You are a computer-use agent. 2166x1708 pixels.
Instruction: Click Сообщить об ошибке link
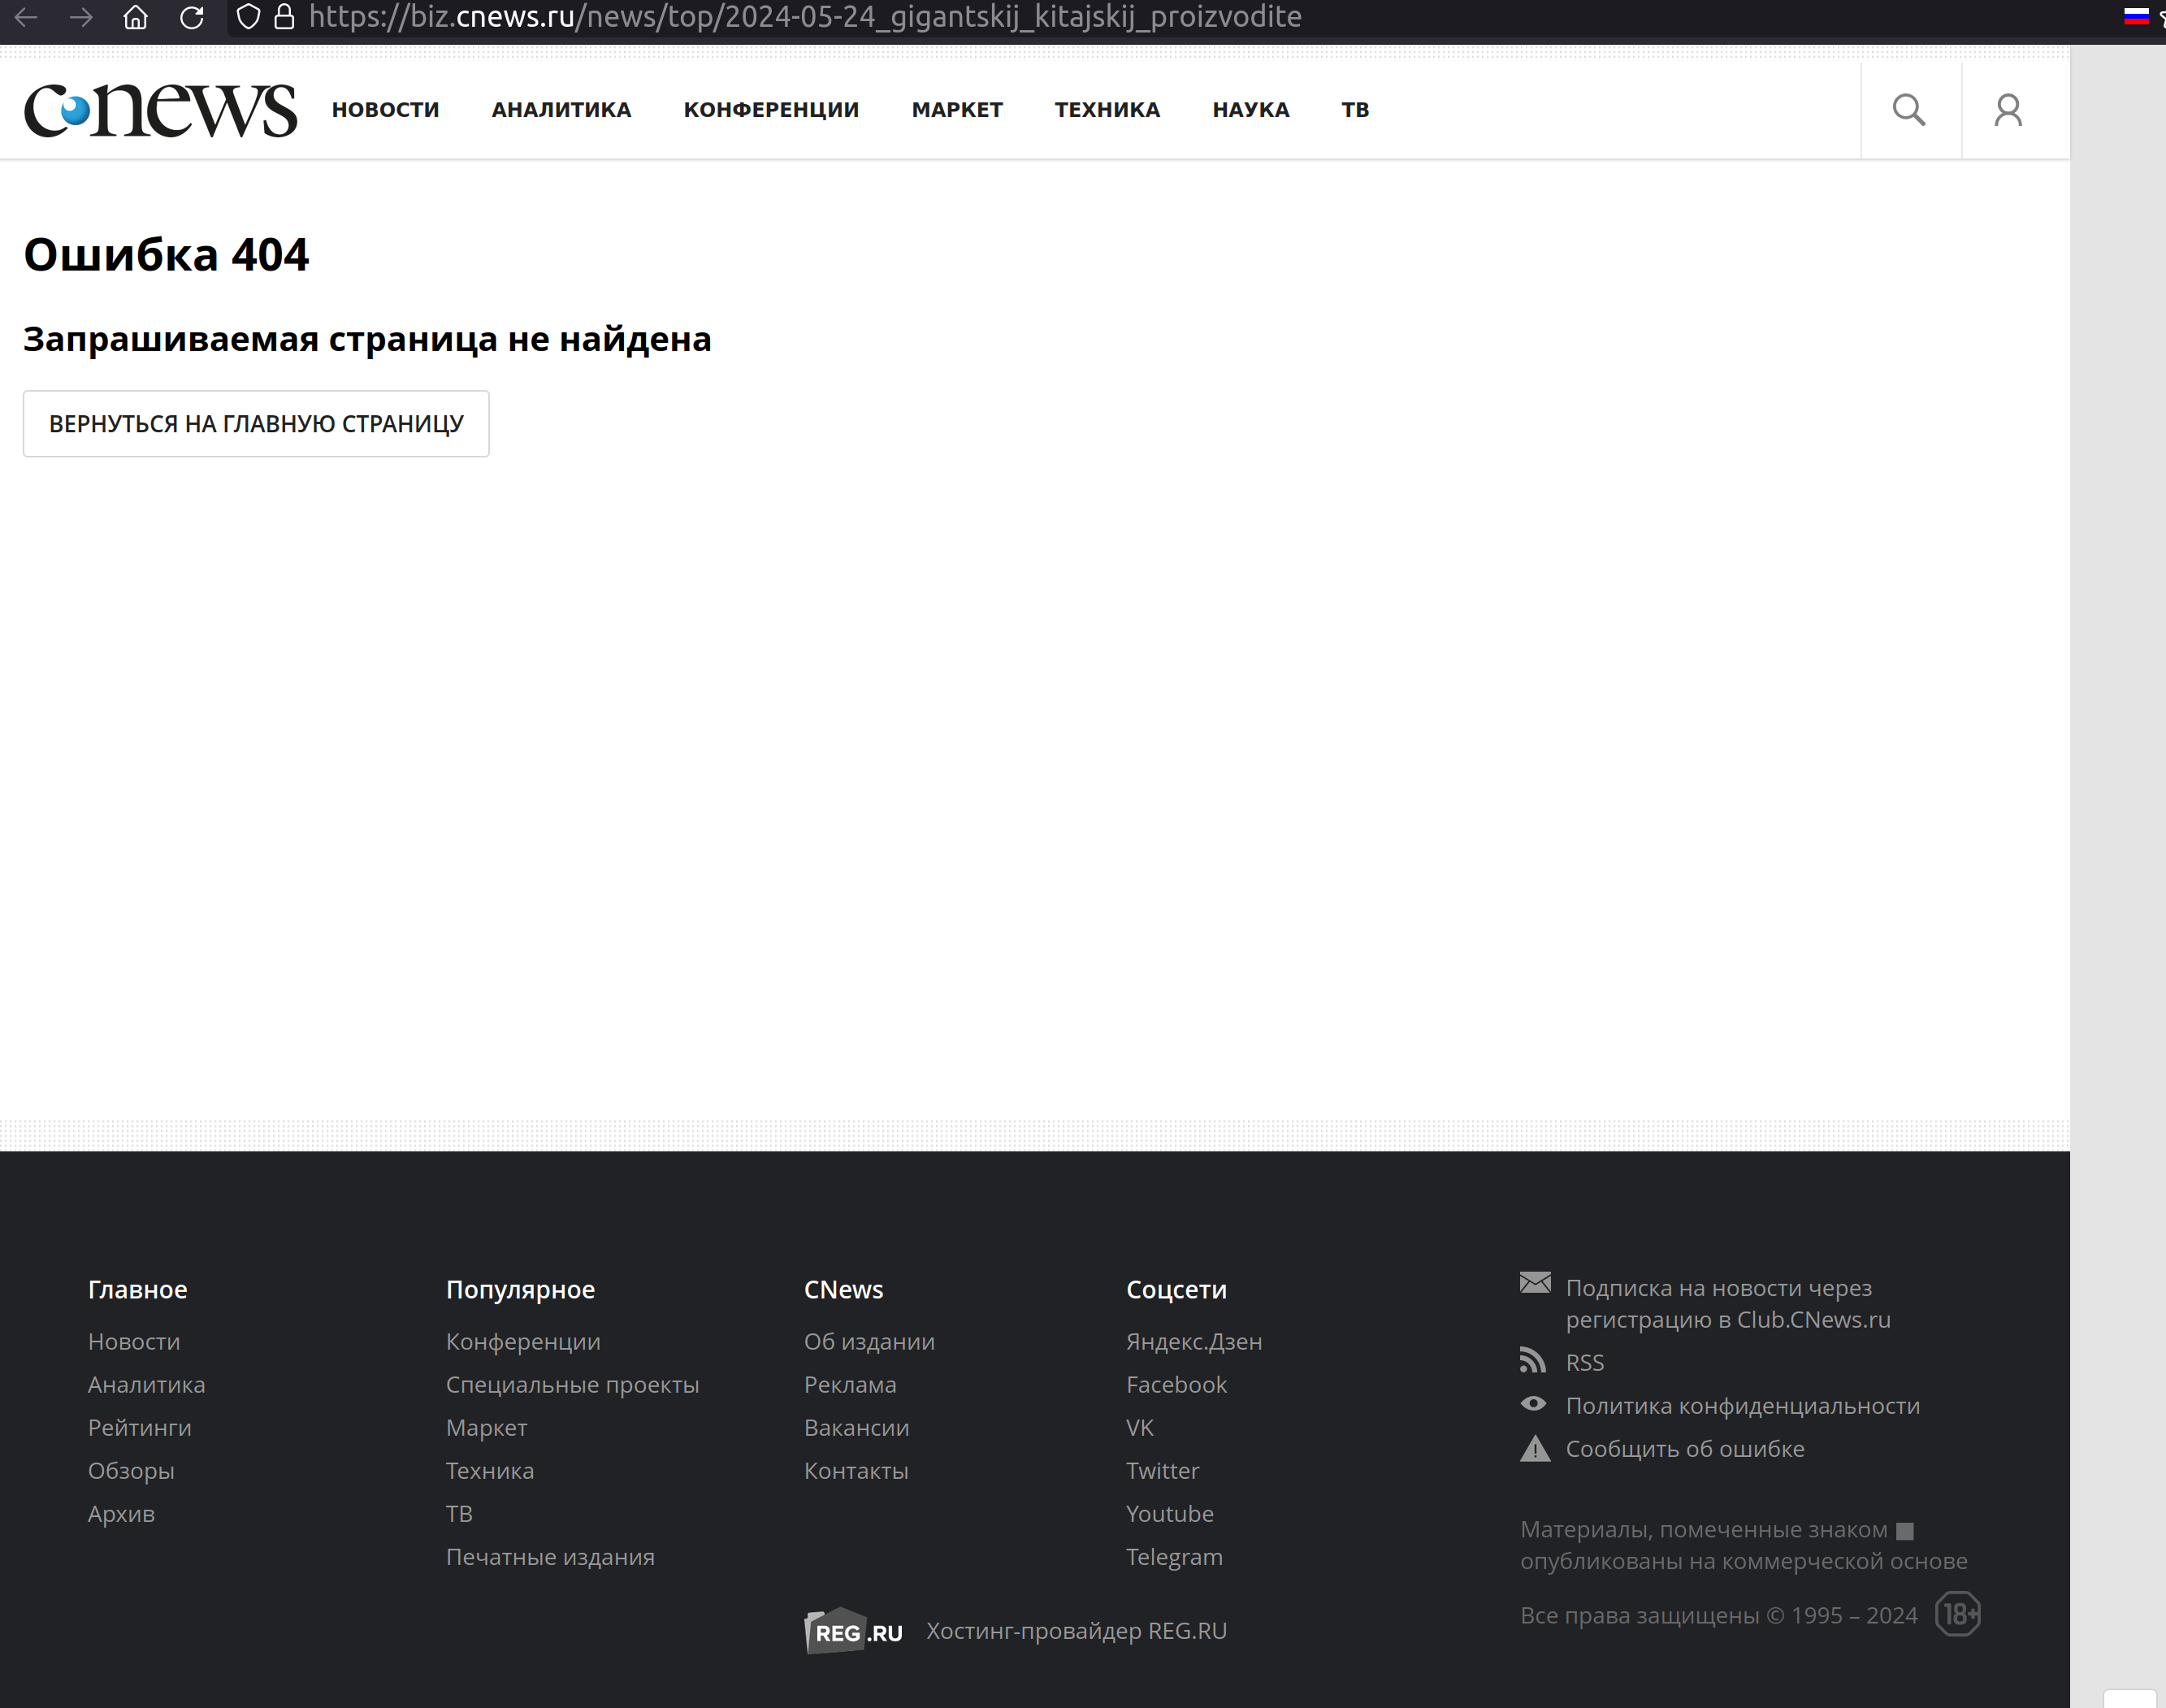[x=1685, y=1448]
